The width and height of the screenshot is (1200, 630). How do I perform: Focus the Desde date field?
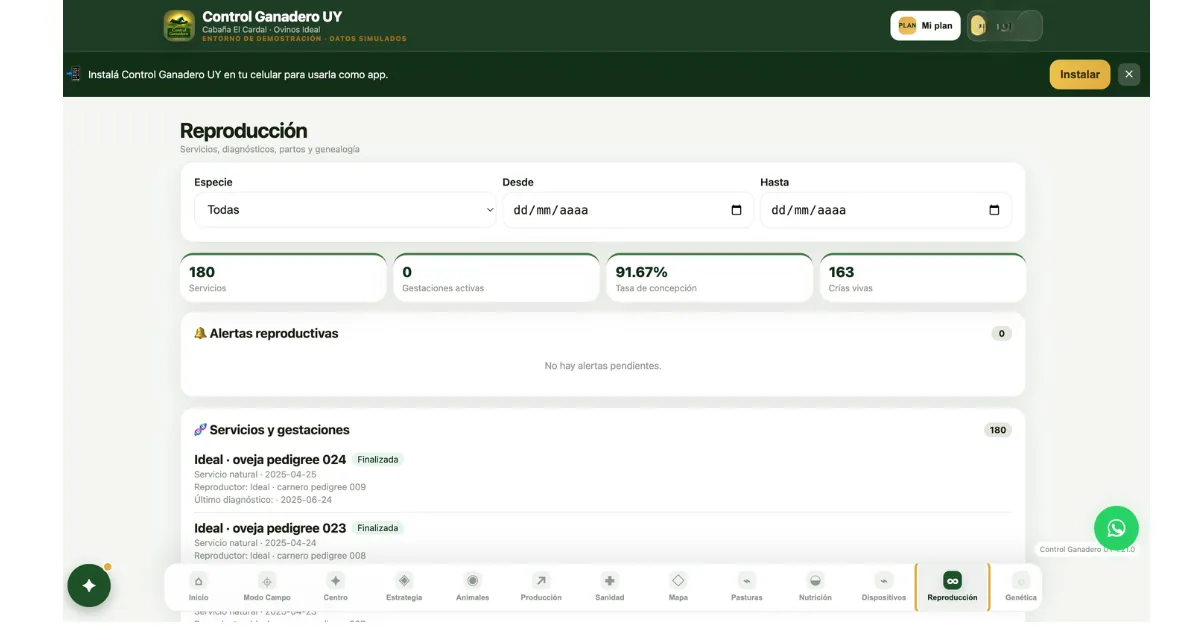628,210
